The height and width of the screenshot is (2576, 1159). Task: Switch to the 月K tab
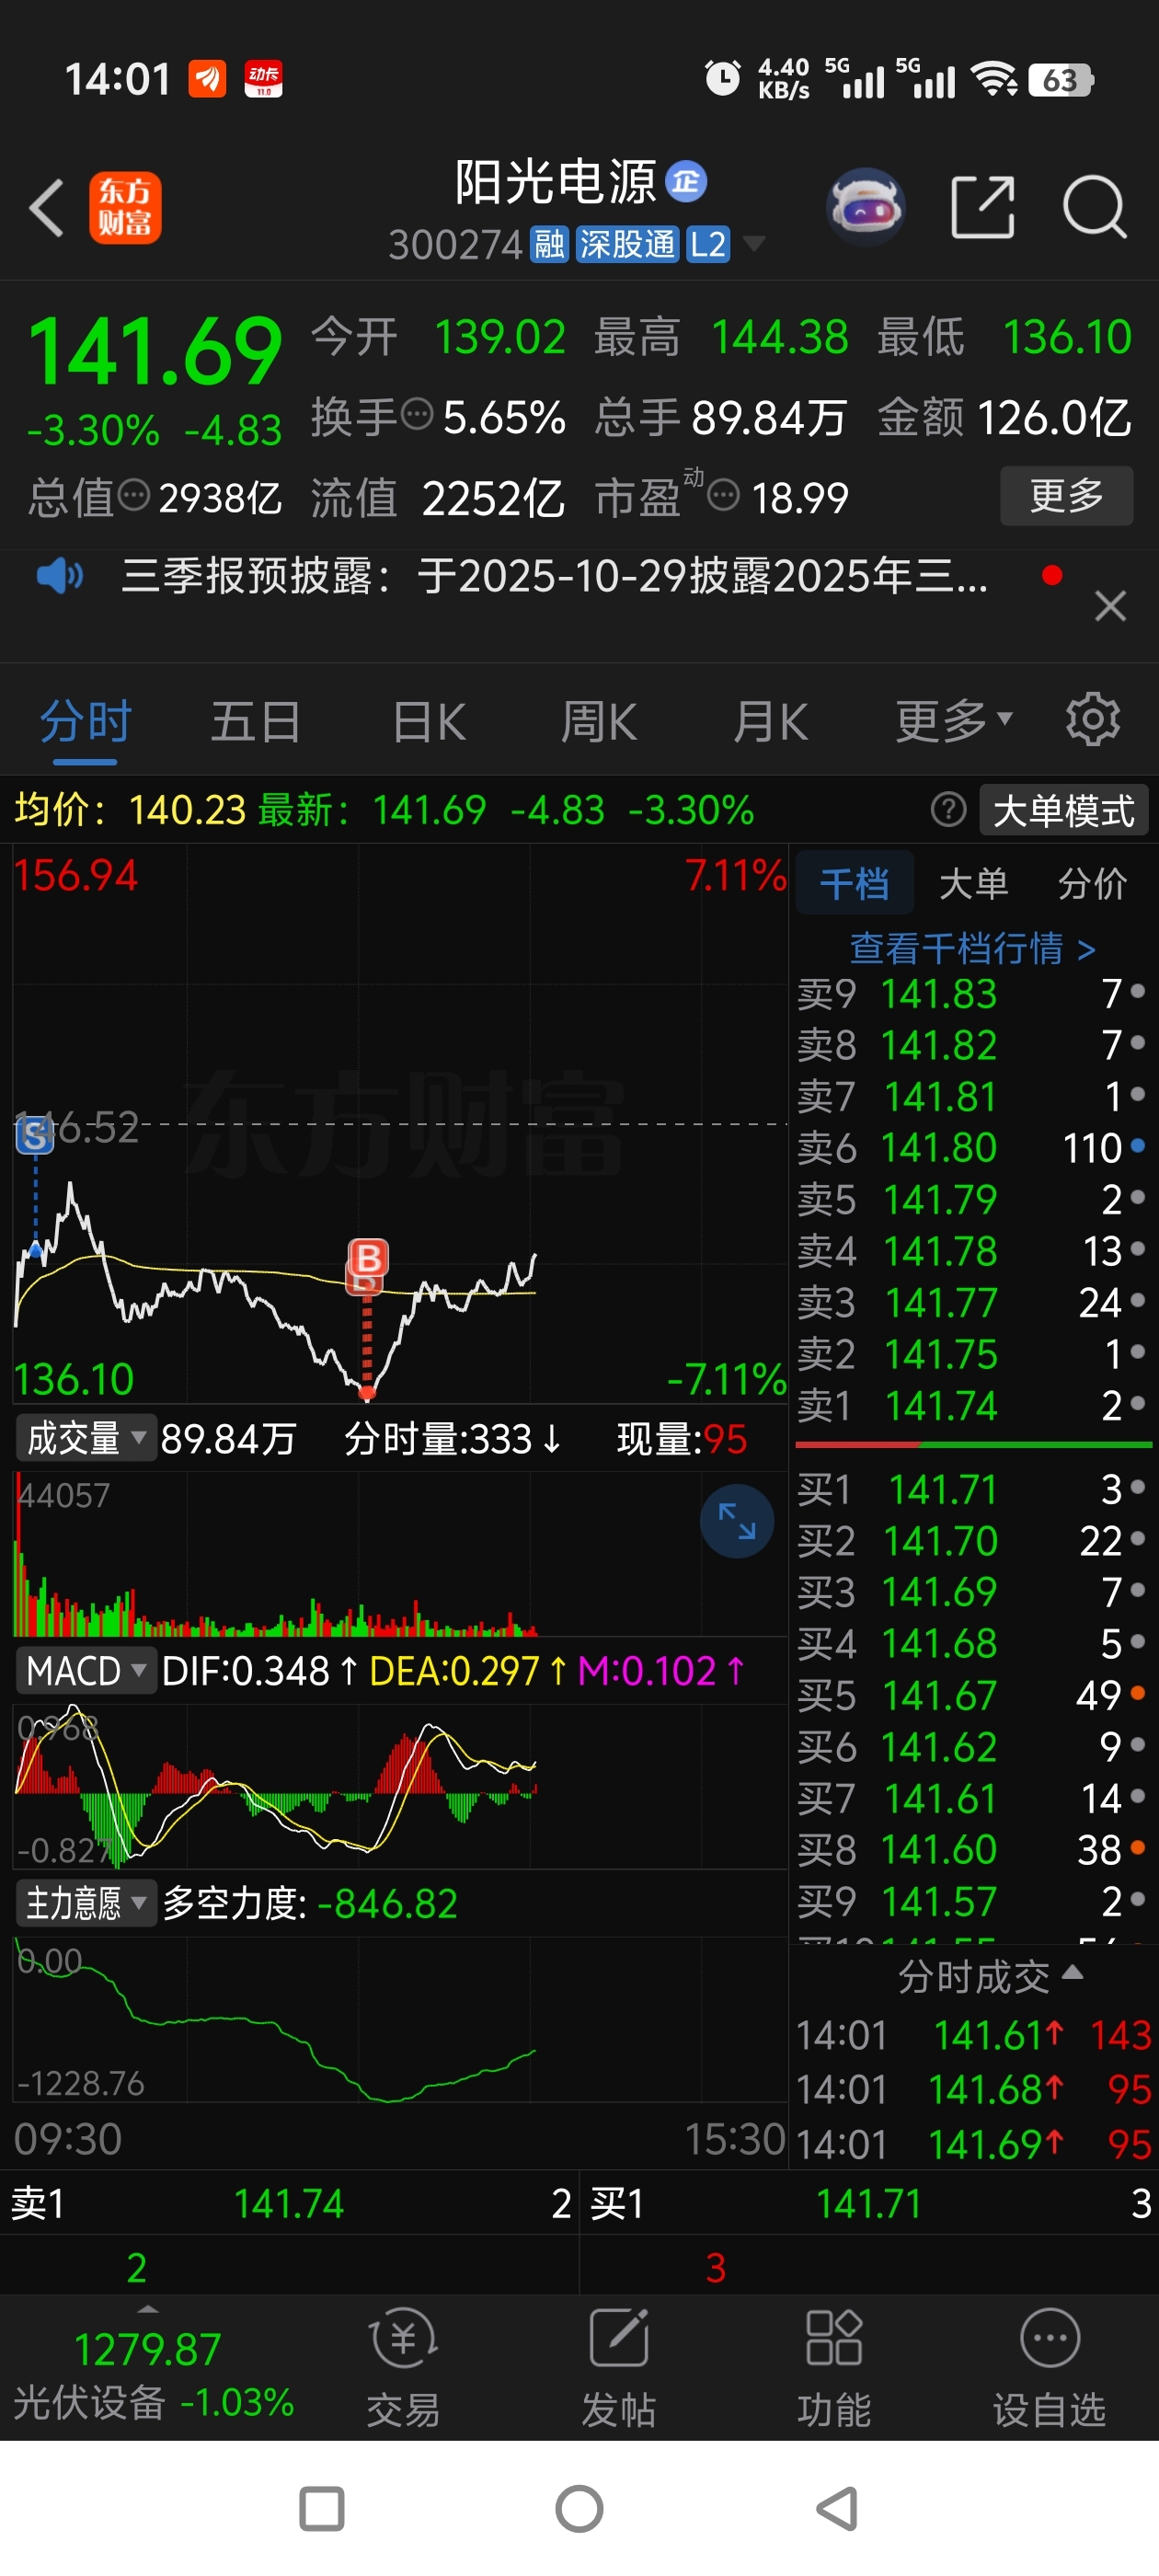pyautogui.click(x=770, y=721)
